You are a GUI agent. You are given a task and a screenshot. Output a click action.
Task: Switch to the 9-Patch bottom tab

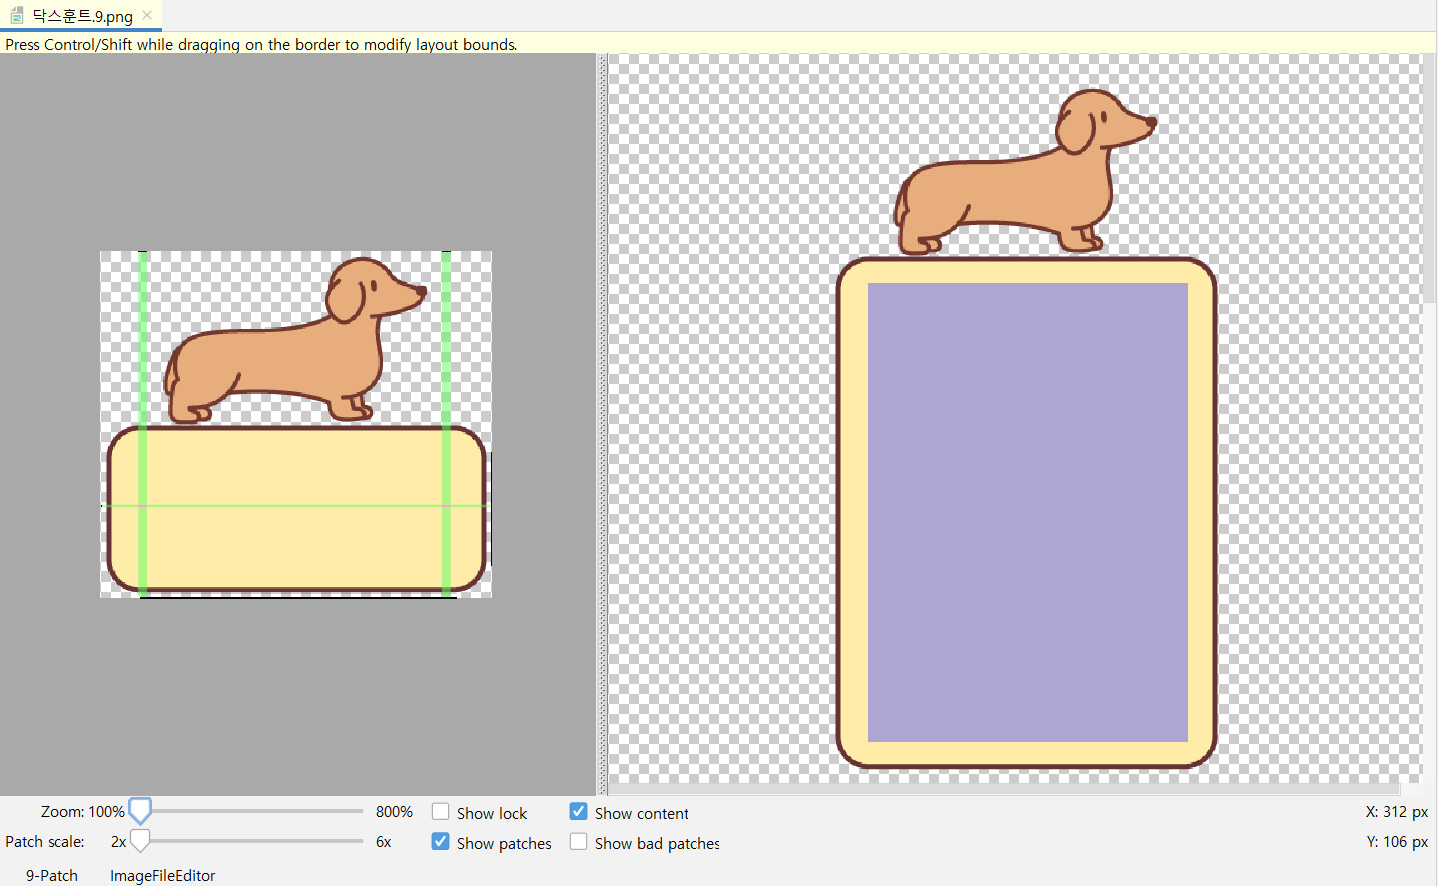pos(52,875)
